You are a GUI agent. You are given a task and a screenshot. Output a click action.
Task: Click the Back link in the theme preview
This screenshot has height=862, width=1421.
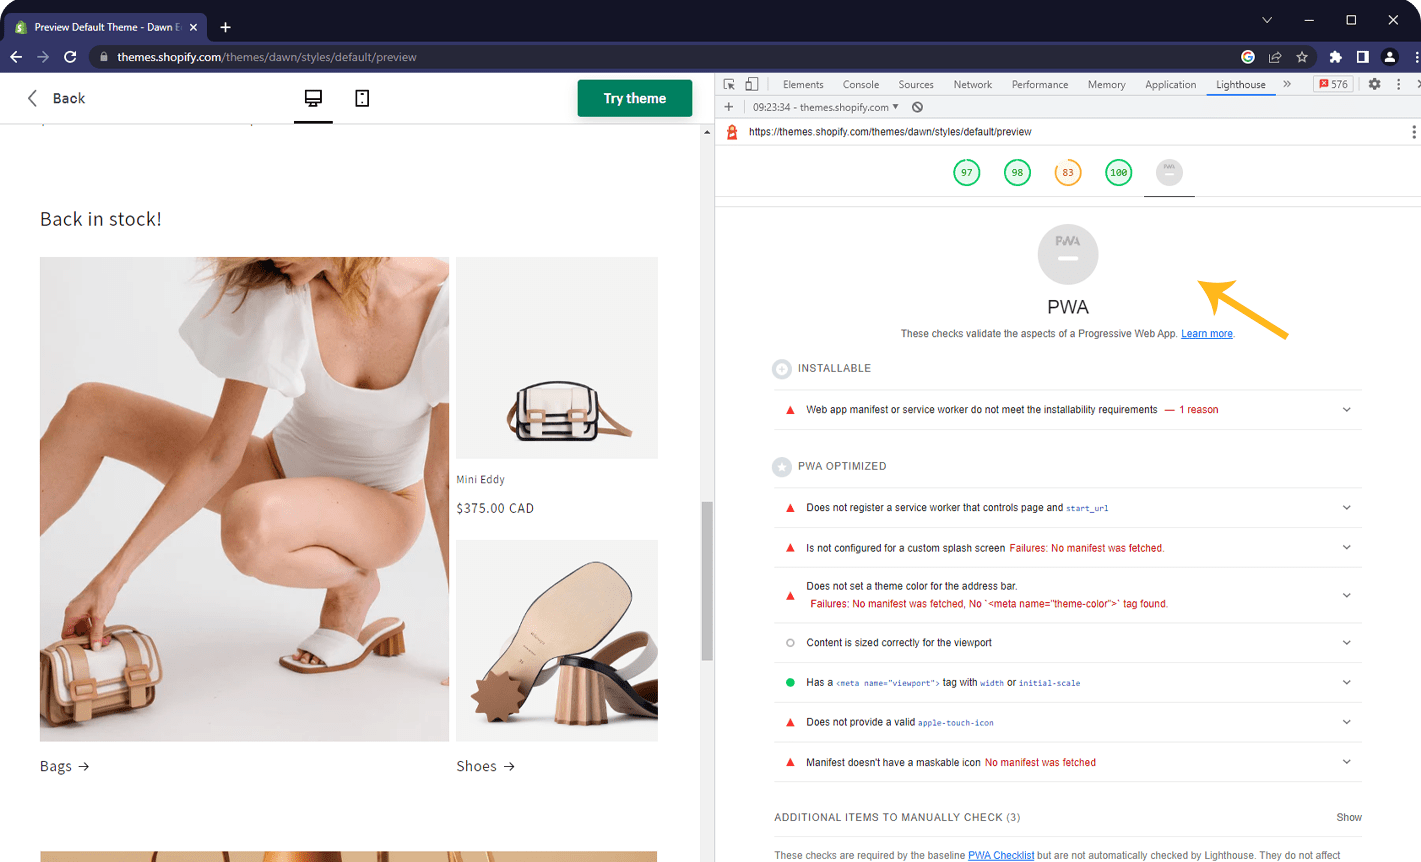(x=56, y=98)
